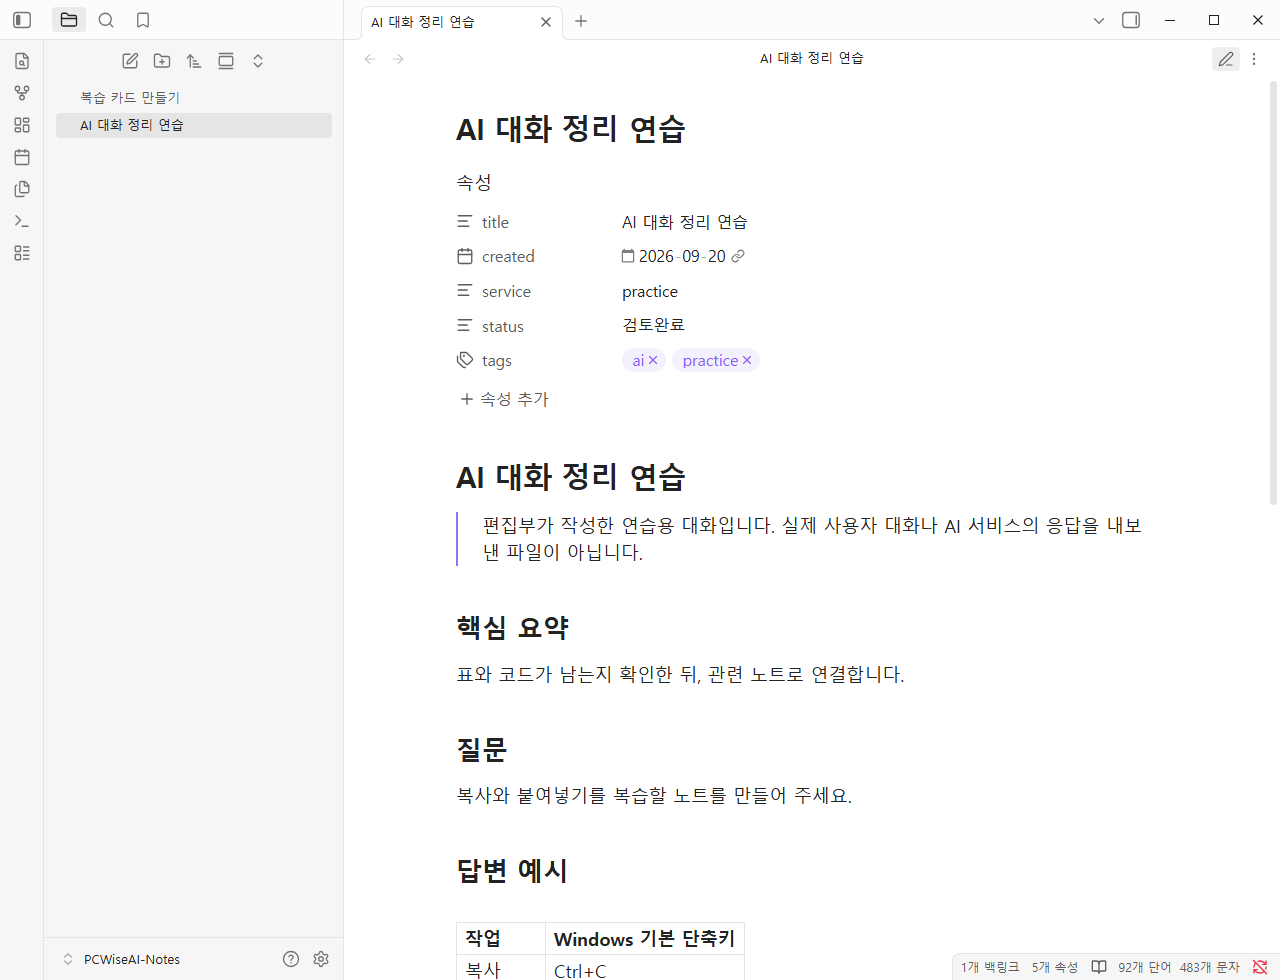Edit the status value 검토완료
Screen dimensions: 1280x980
pyautogui.click(x=653, y=325)
